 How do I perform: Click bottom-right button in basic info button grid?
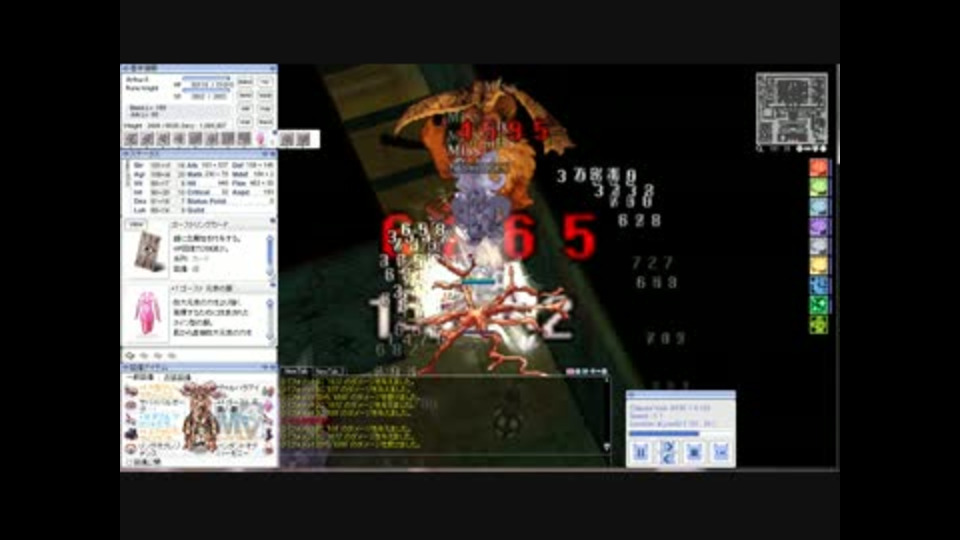[265, 122]
